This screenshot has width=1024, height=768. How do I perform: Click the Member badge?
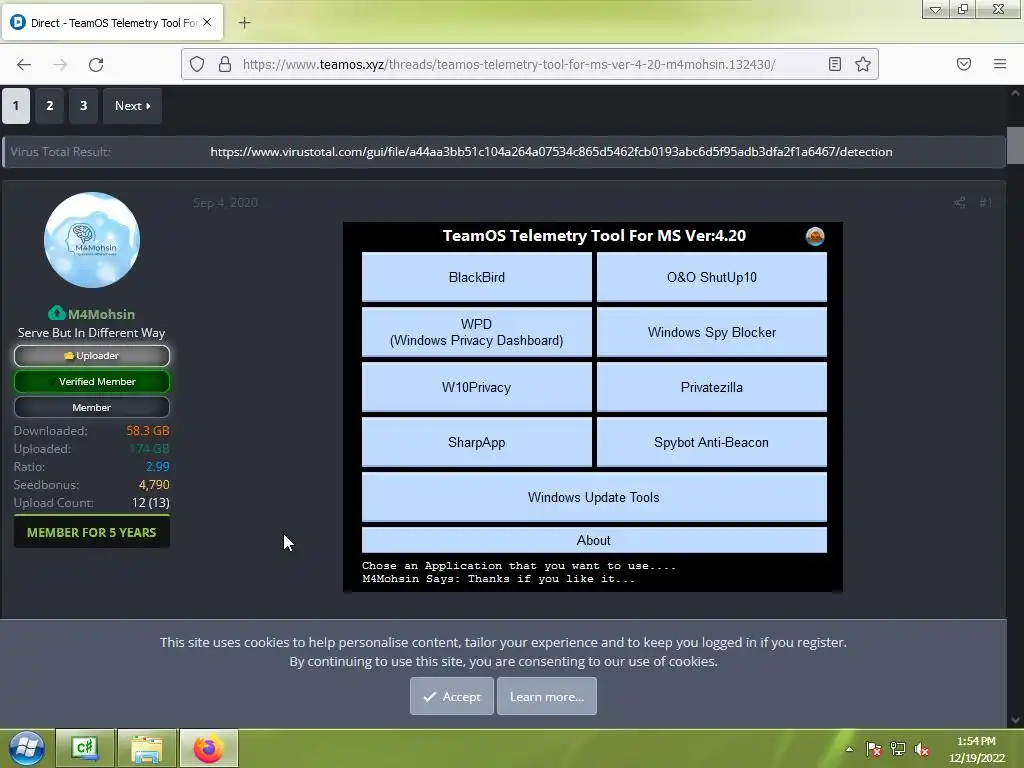91,408
